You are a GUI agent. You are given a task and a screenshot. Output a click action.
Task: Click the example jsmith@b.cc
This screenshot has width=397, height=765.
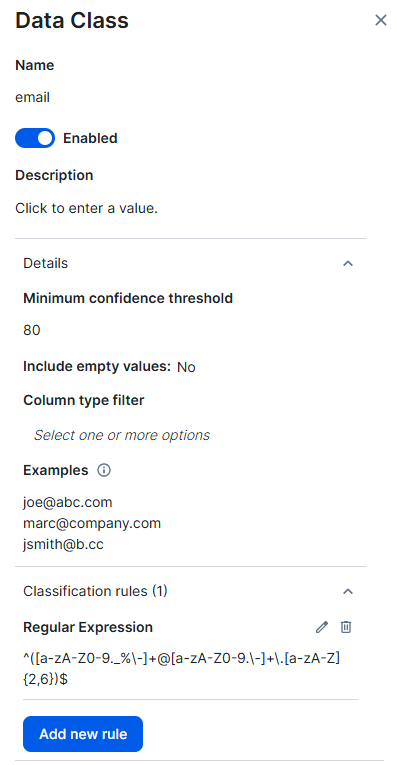tap(63, 544)
